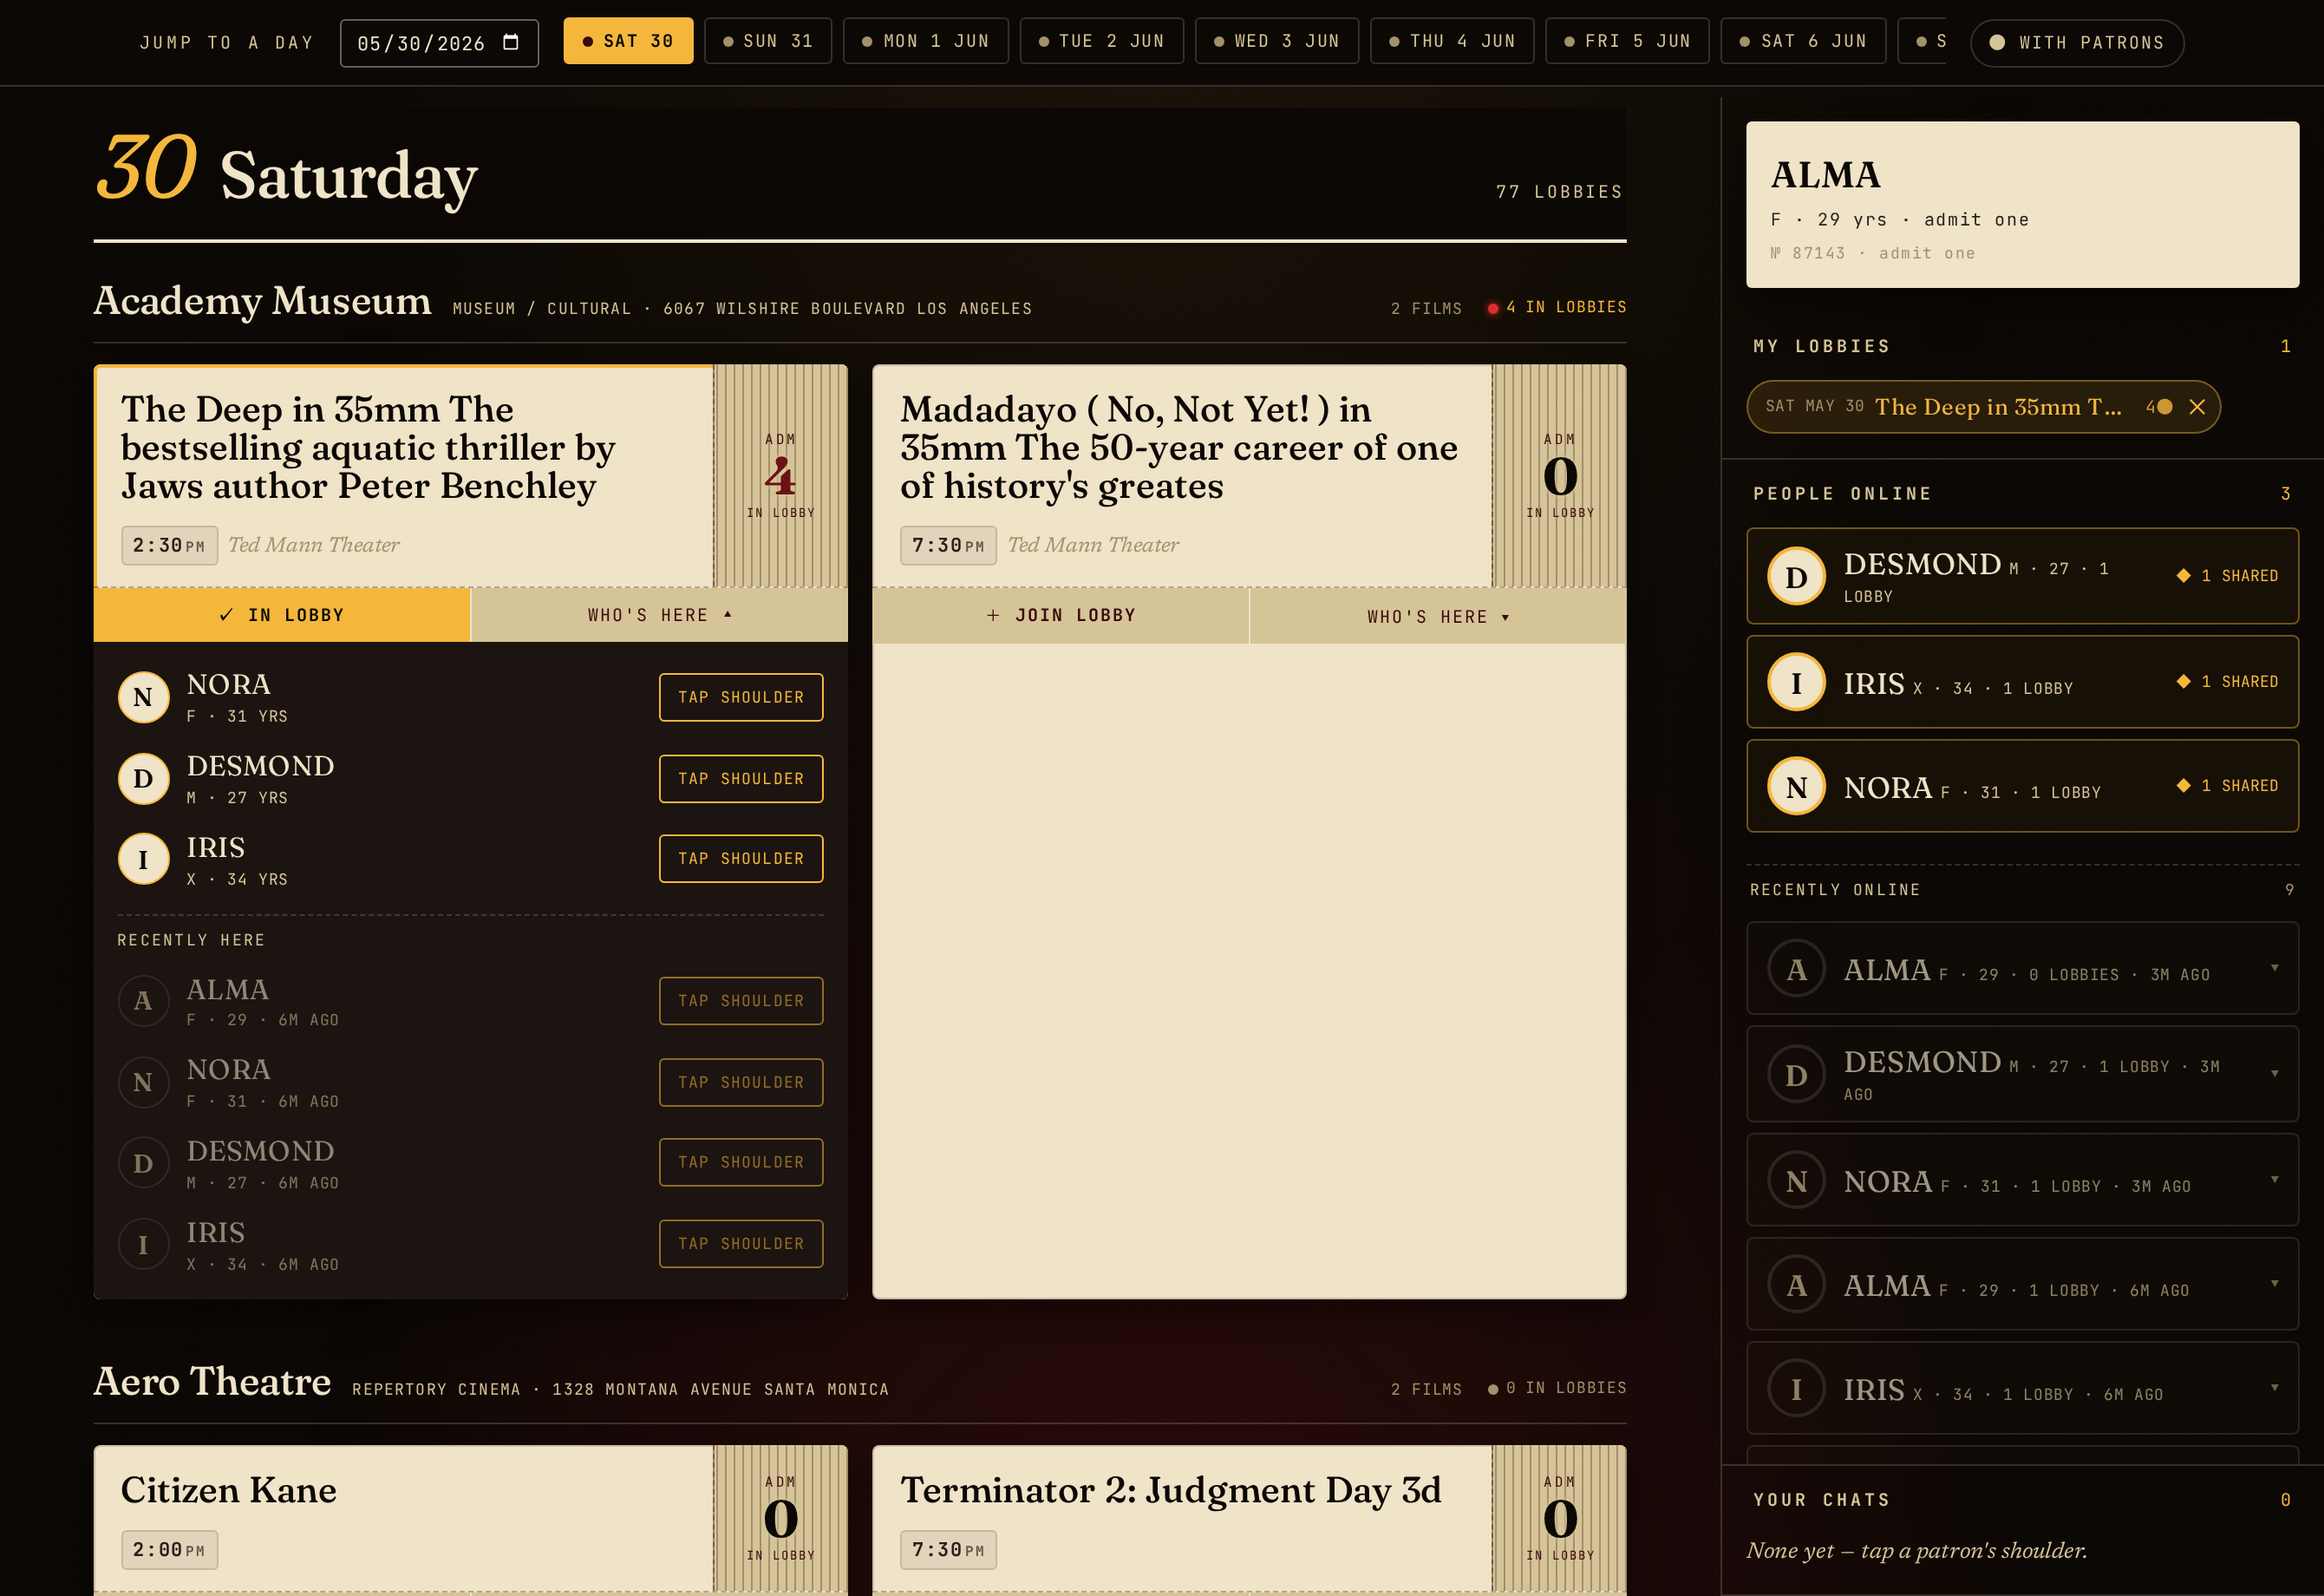Click Desmond's 1 shared diamond badge
Screen dimensions: 2324x1596
2227,576
